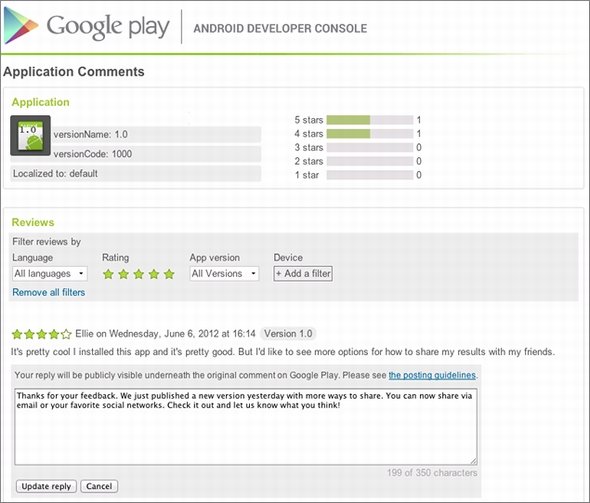Click the Application Comments heading
This screenshot has height=503, width=590.
(x=74, y=71)
